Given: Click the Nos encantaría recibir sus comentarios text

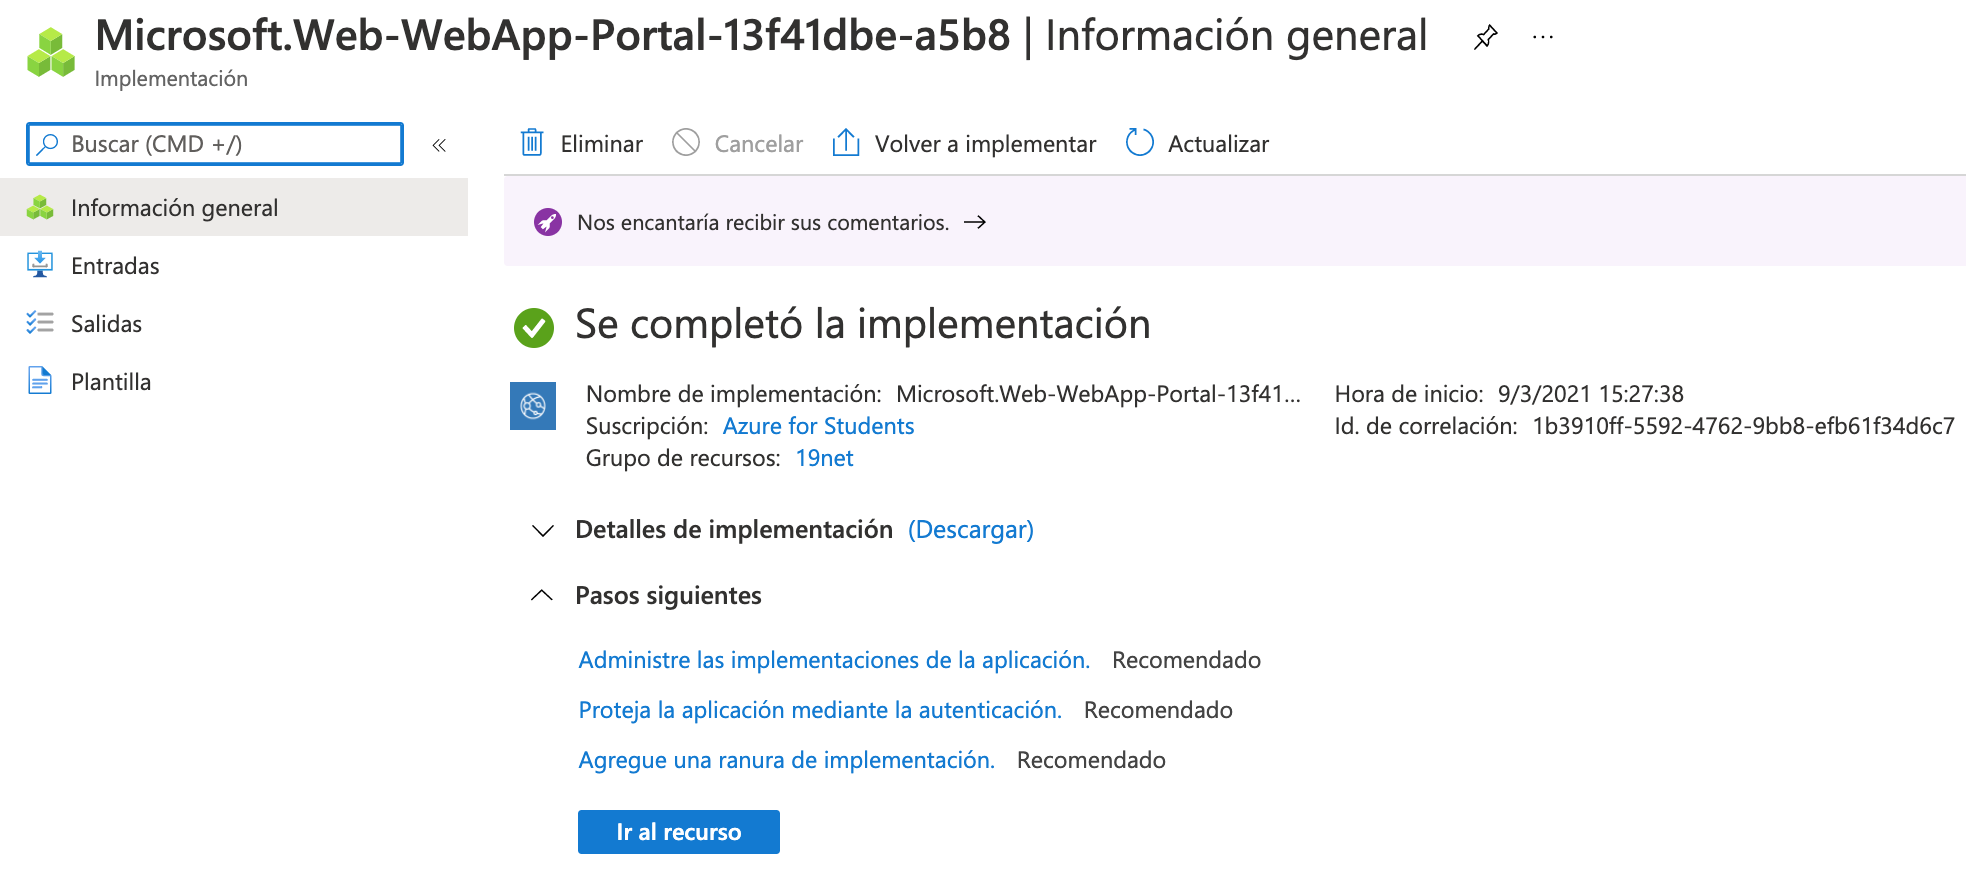Looking at the screenshot, I should (763, 222).
